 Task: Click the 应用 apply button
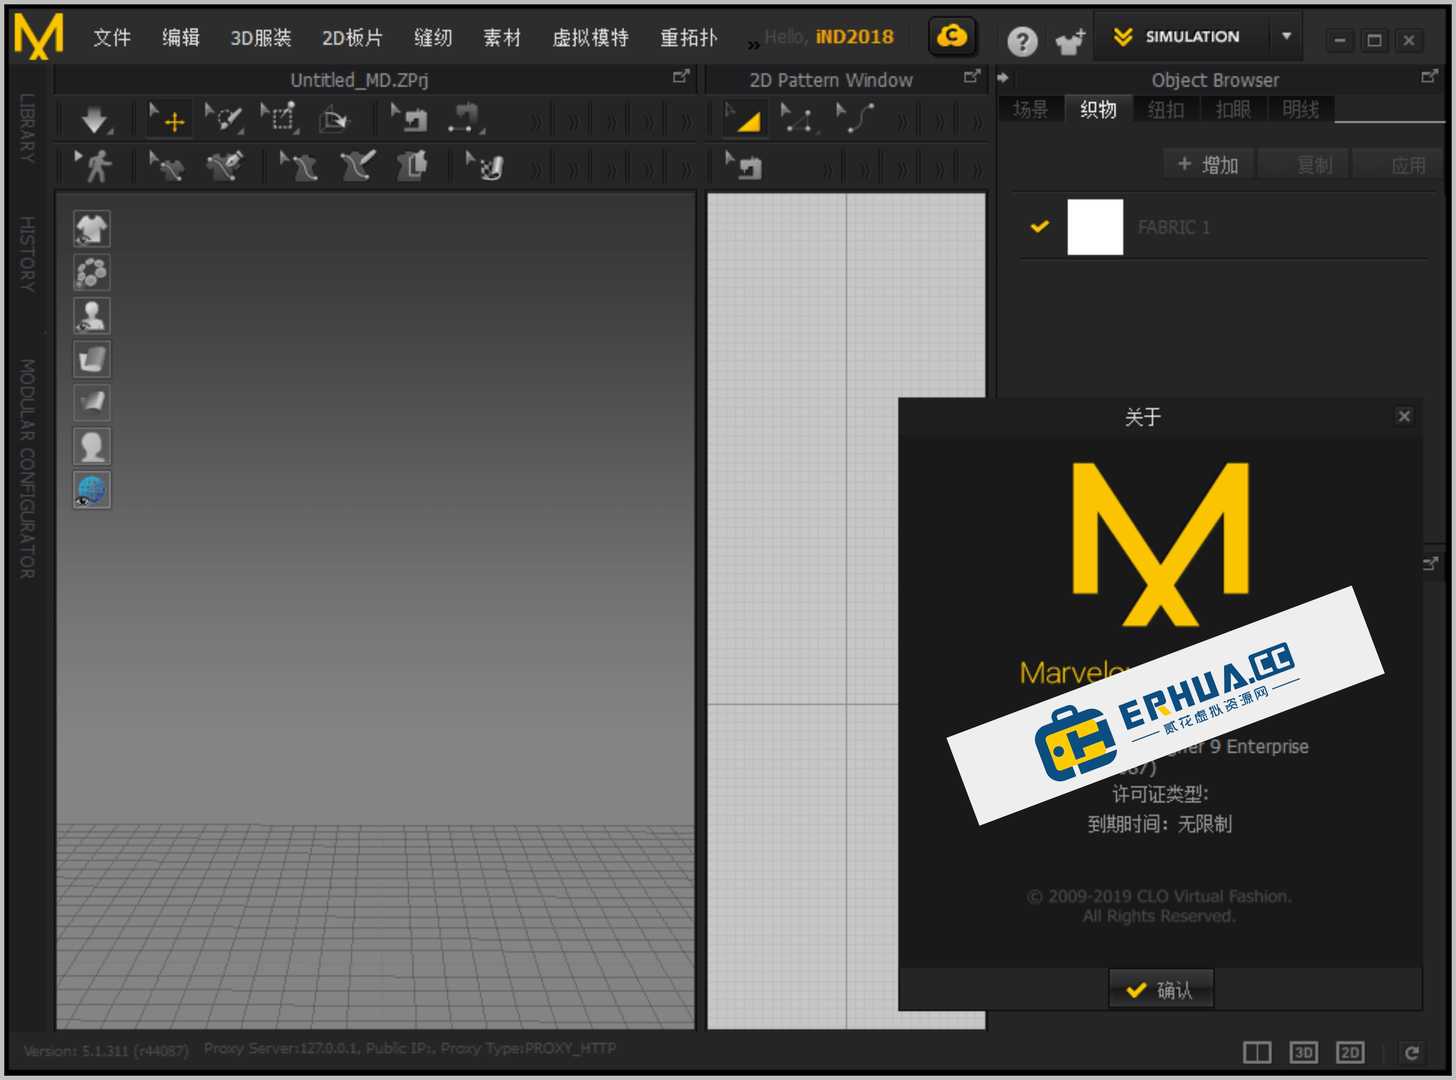[1399, 164]
